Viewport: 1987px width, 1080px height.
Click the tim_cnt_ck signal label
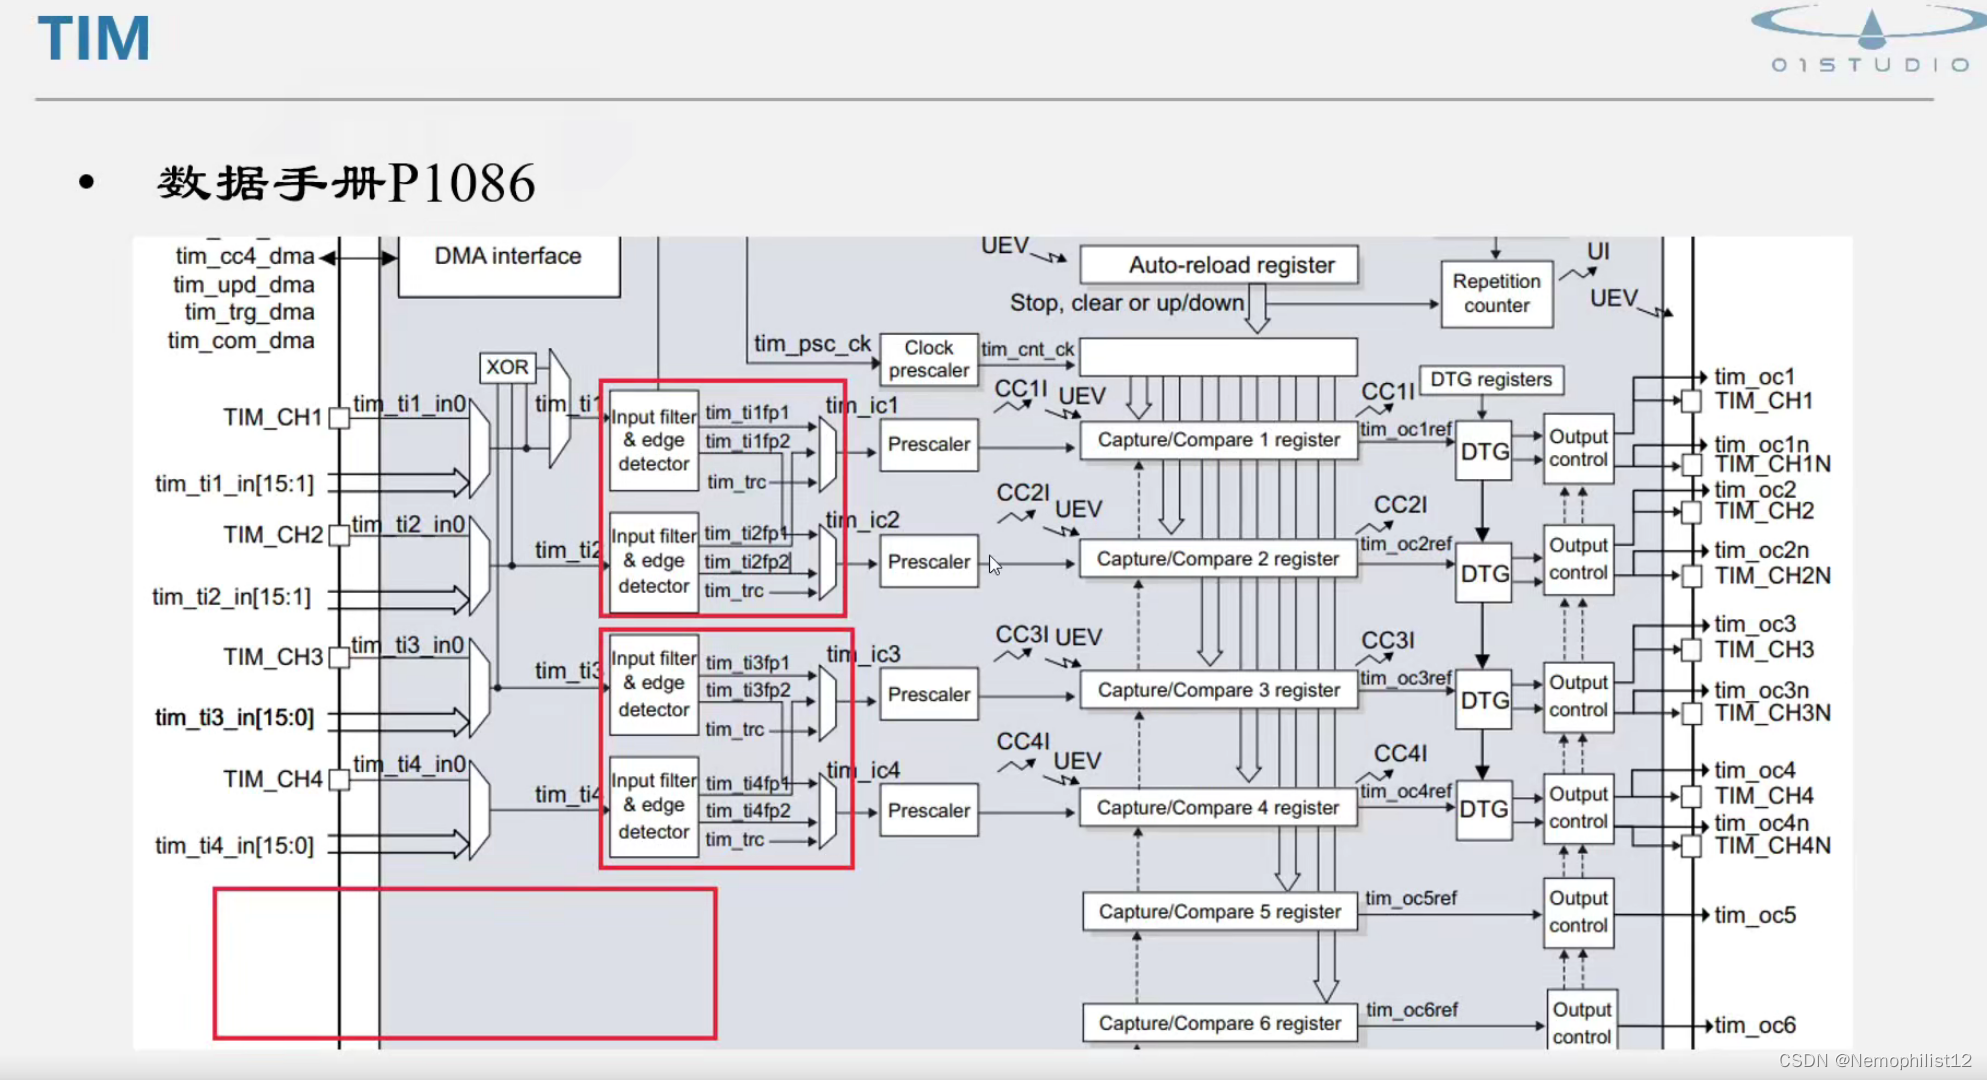pyautogui.click(x=1027, y=349)
